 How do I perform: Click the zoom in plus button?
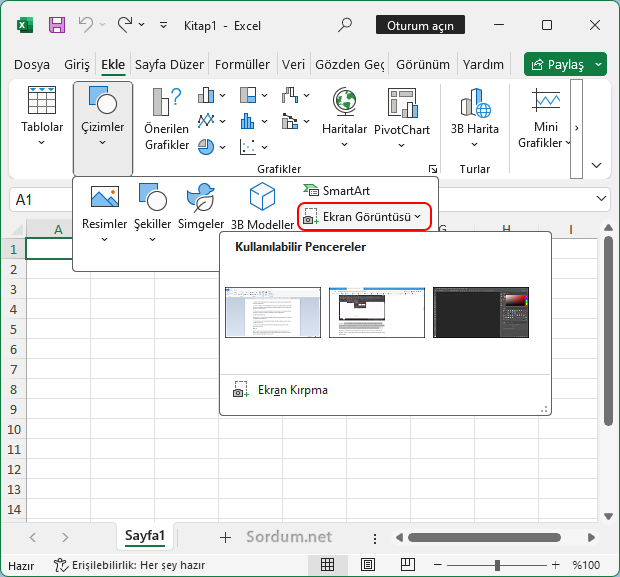tap(556, 565)
